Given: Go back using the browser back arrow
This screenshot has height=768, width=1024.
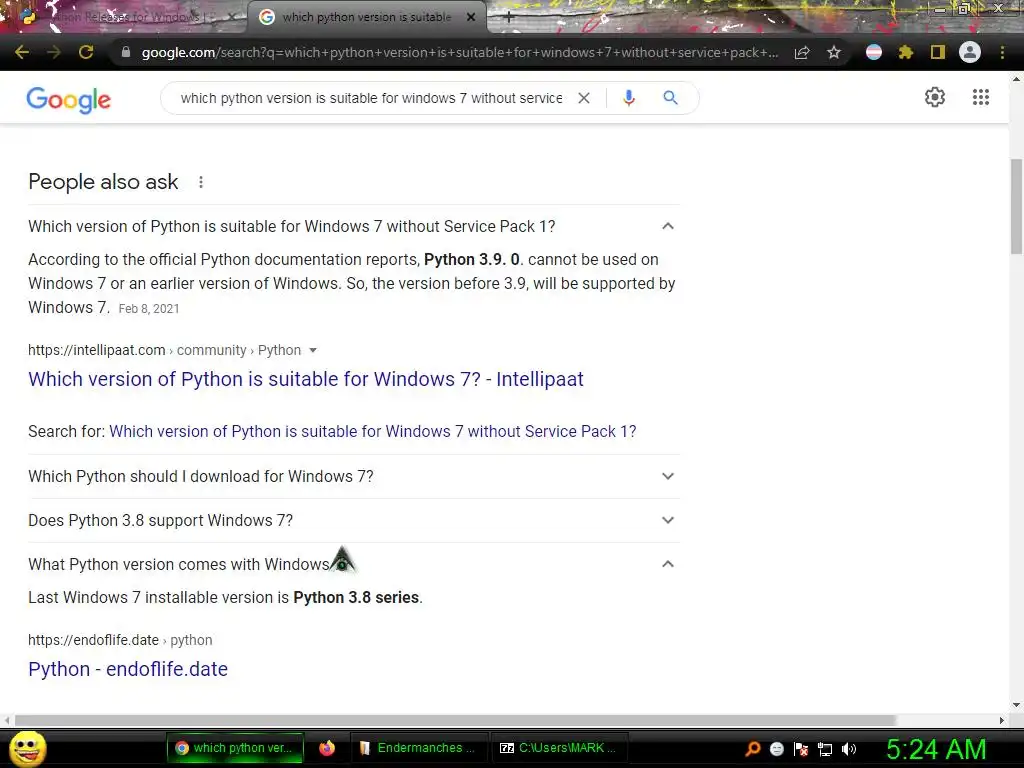Looking at the screenshot, I should [22, 52].
